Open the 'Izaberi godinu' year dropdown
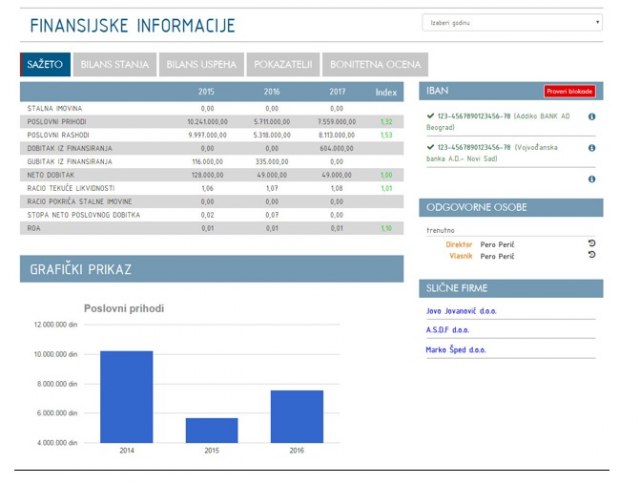The width and height of the screenshot is (640, 484). tap(511, 22)
